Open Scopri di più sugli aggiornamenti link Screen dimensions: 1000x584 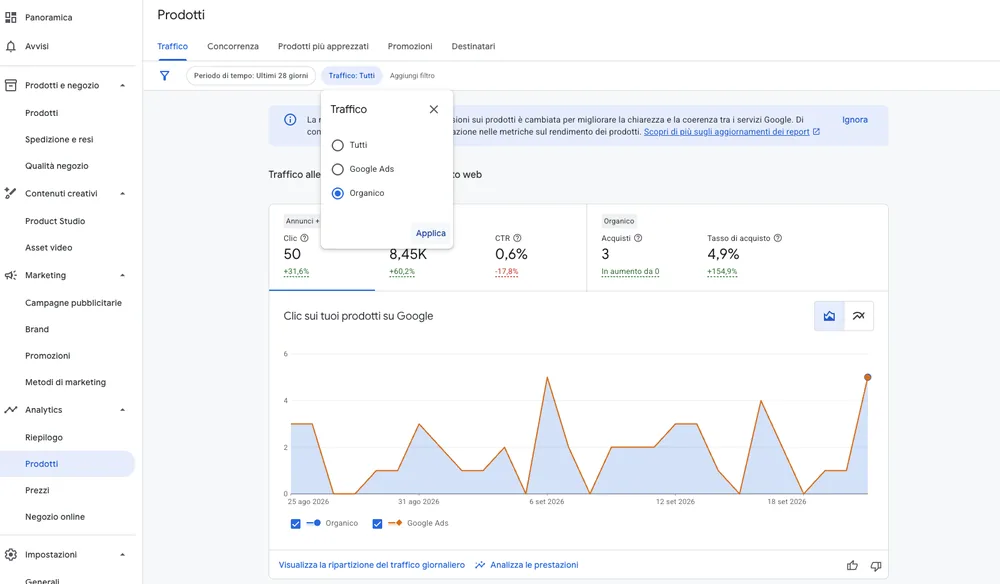(726, 131)
